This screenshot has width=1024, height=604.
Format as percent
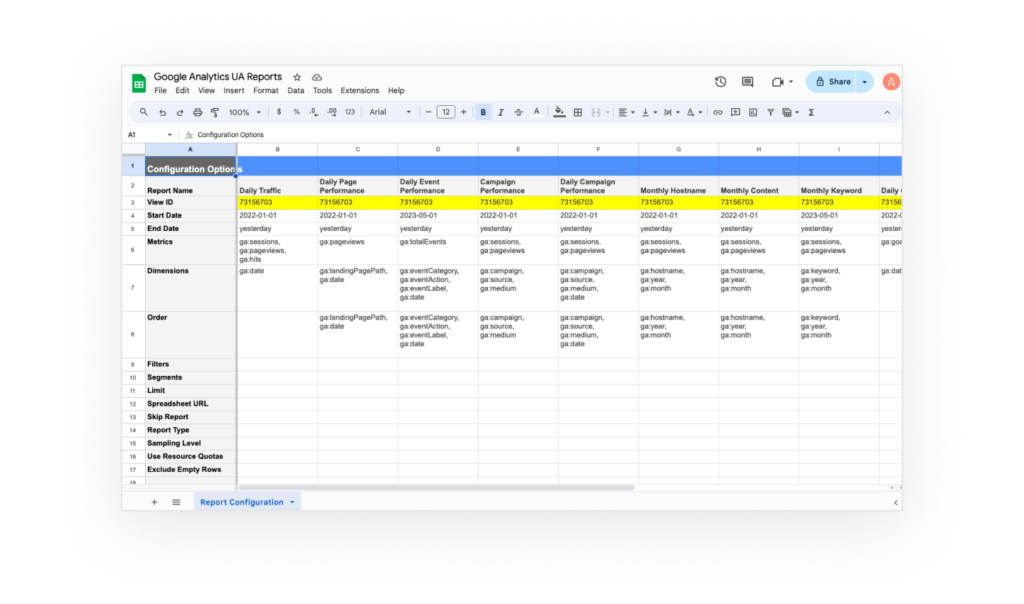tap(296, 112)
